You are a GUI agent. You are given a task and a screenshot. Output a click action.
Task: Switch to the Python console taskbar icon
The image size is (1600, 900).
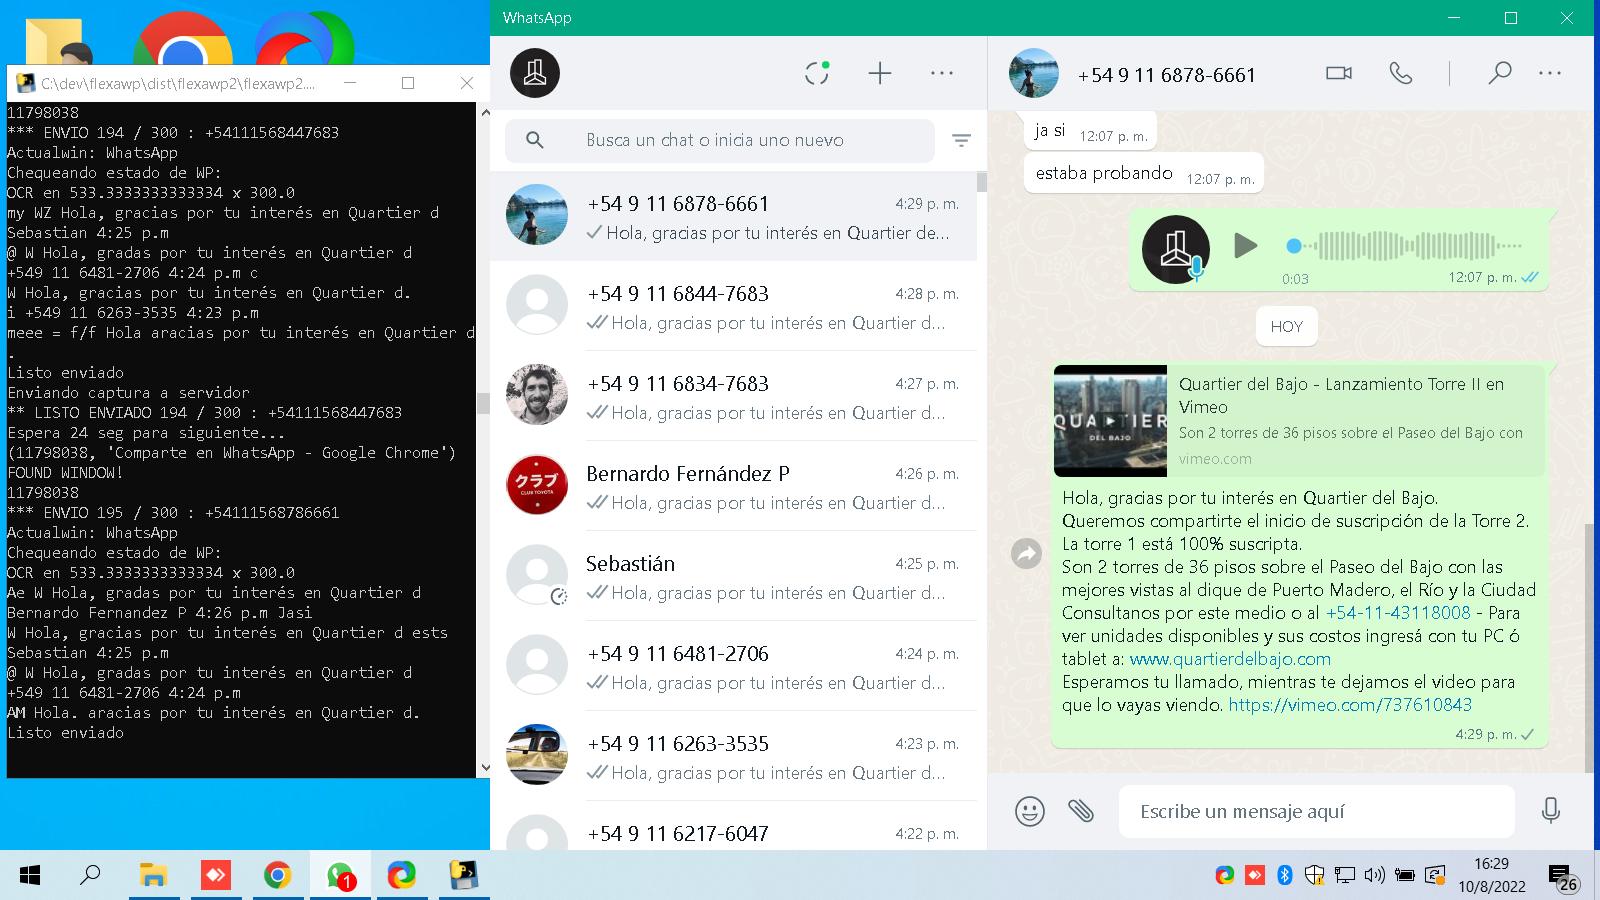[x=464, y=875]
